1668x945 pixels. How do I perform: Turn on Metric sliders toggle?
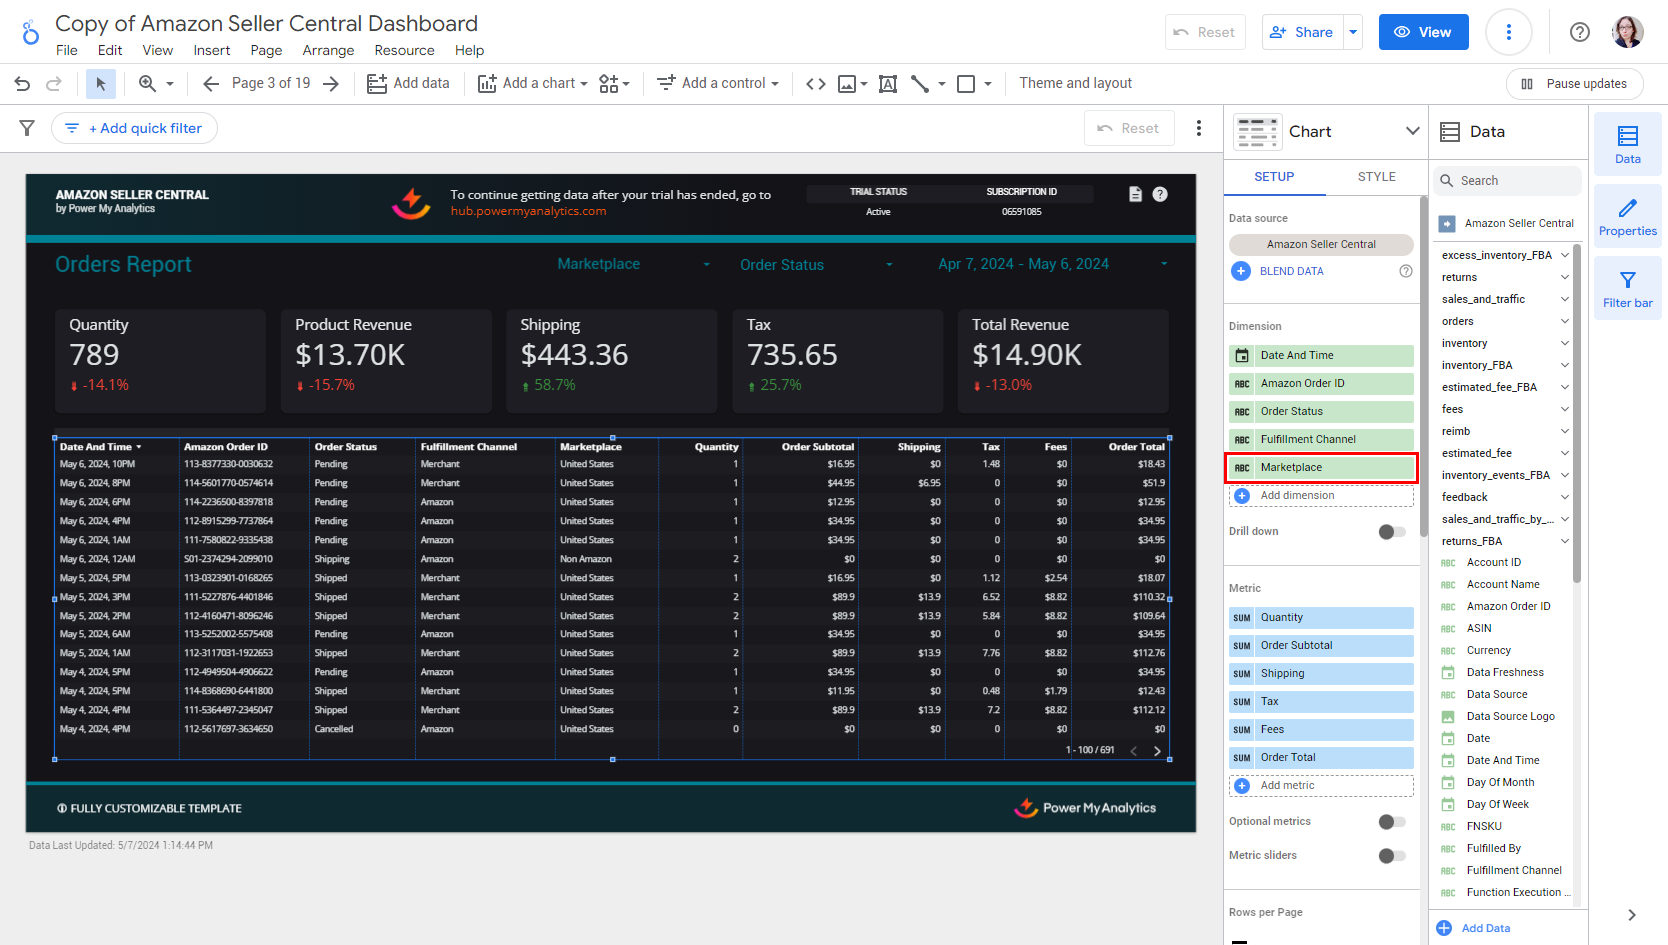pyautogui.click(x=1391, y=856)
